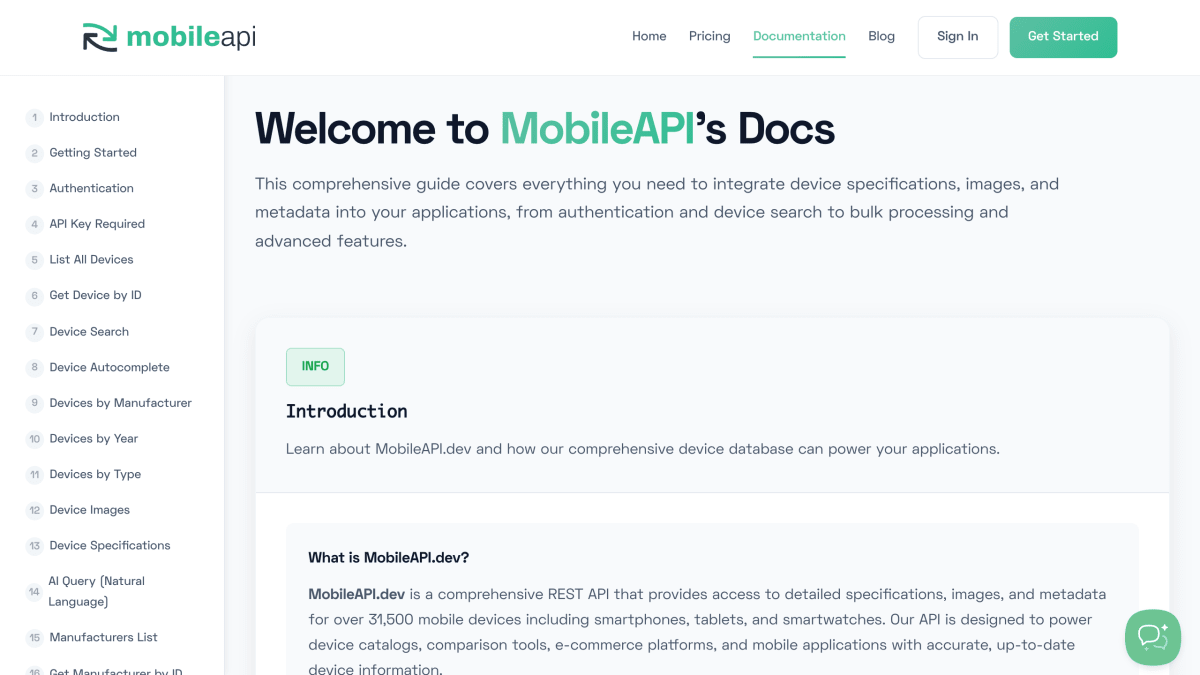Click the bold MobileAPI.dev paragraph text
Image resolution: width=1200 pixels, height=675 pixels.
click(x=356, y=594)
